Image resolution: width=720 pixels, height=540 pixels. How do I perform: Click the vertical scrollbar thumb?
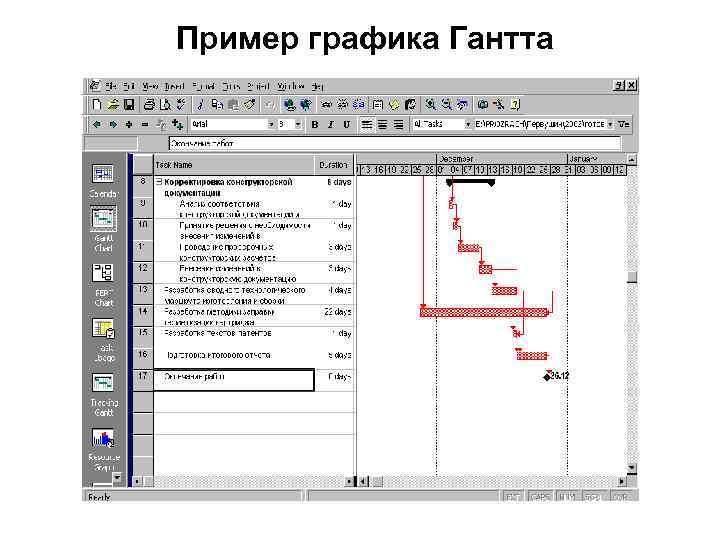tap(632, 277)
